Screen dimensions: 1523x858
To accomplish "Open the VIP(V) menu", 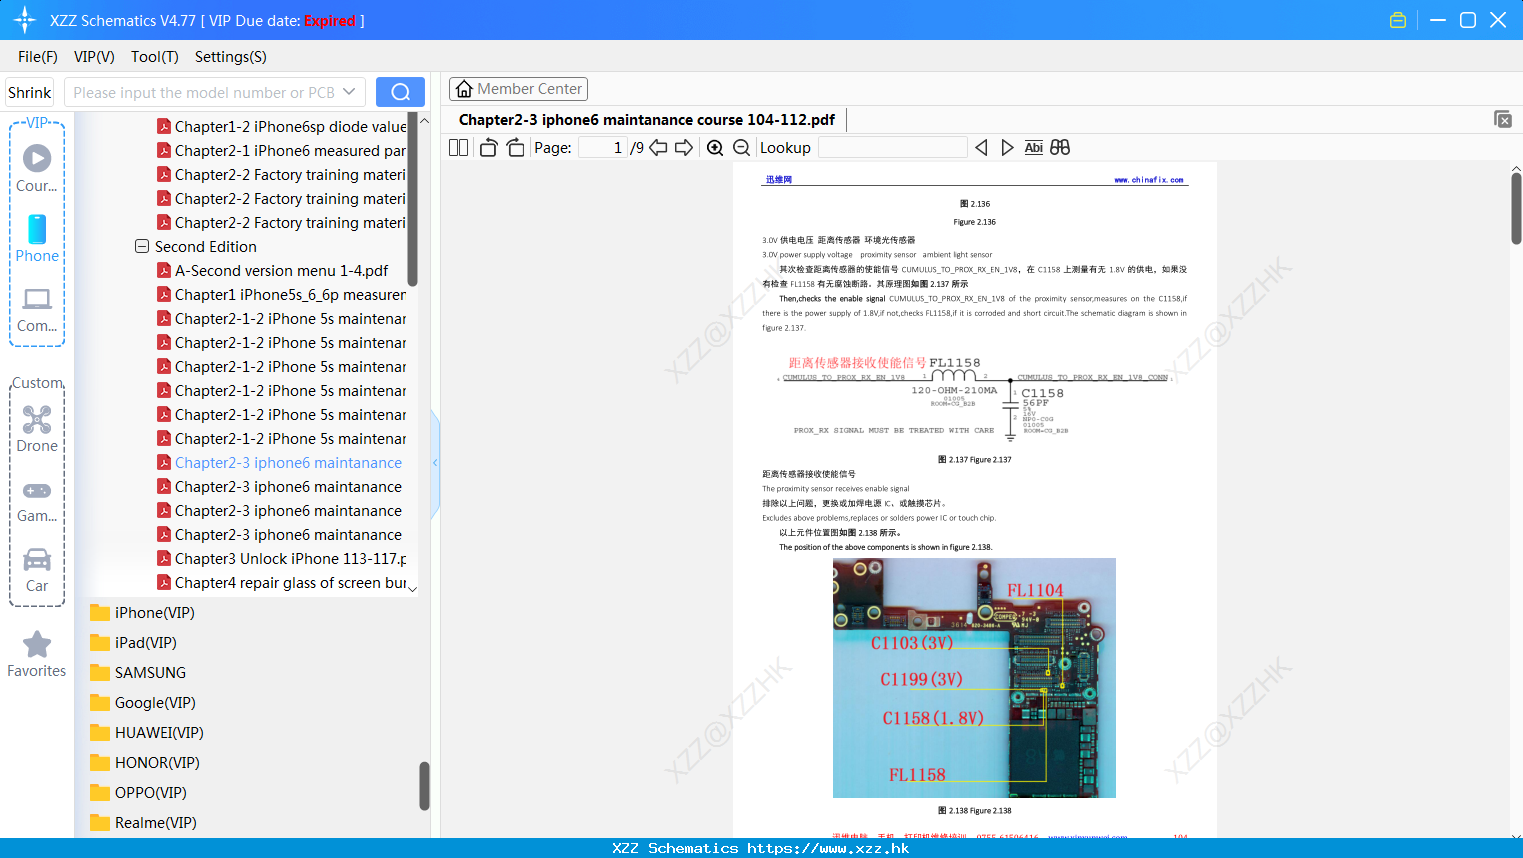I will tap(94, 57).
